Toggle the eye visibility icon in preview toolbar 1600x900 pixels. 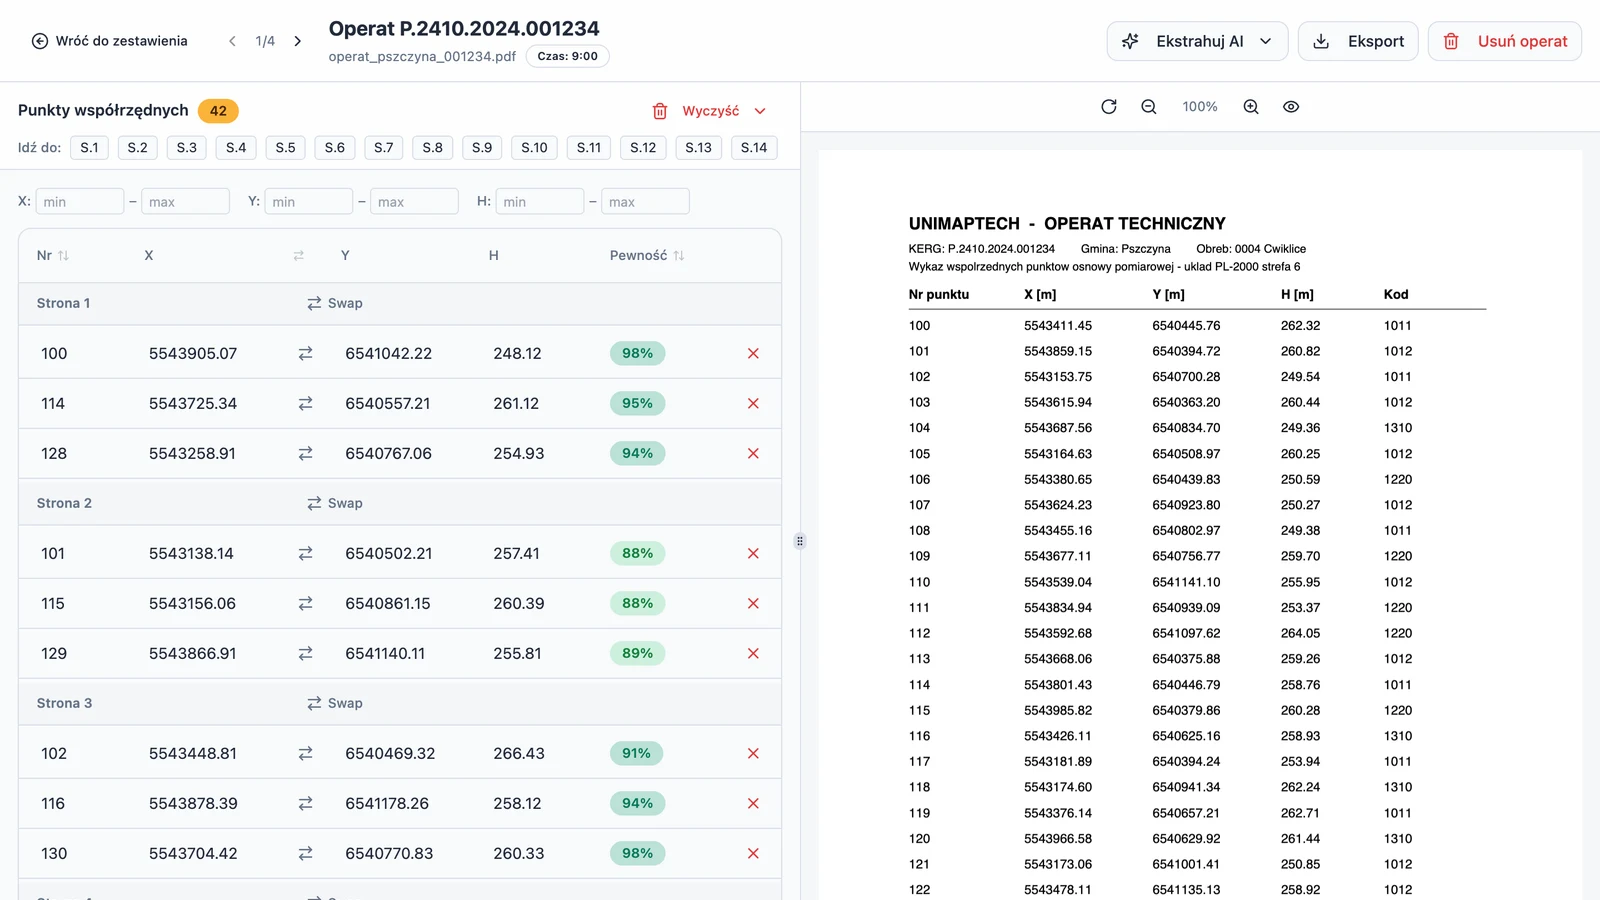coord(1291,107)
